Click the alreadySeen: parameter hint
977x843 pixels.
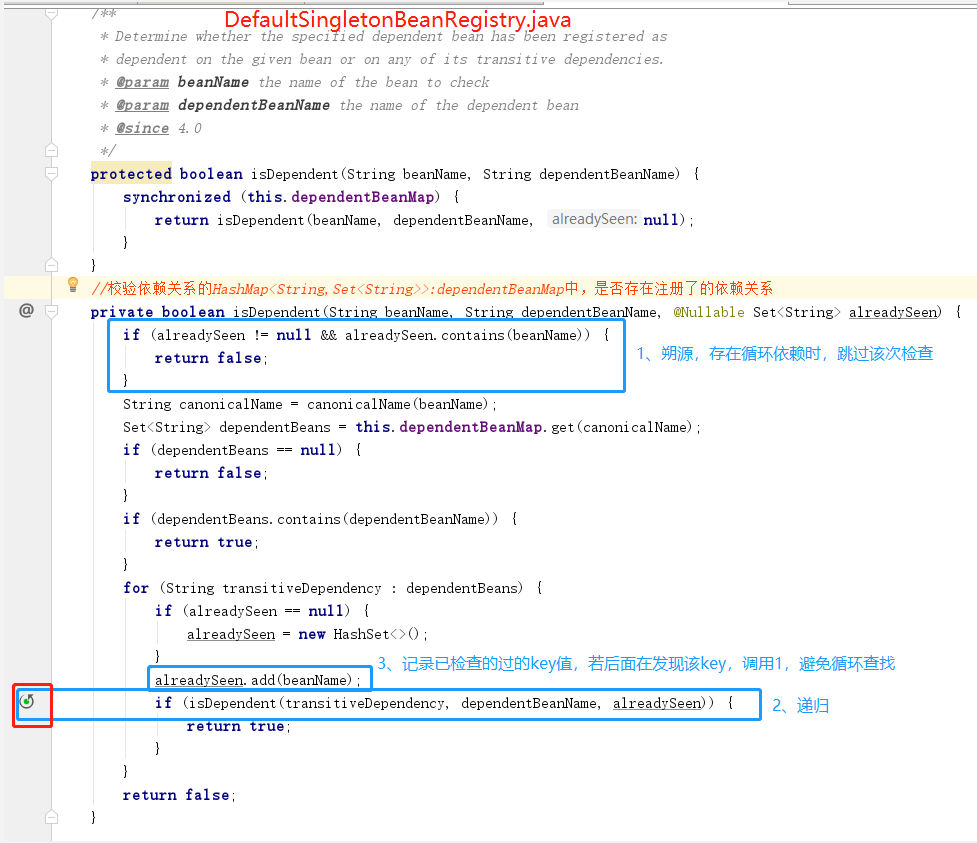coord(594,219)
